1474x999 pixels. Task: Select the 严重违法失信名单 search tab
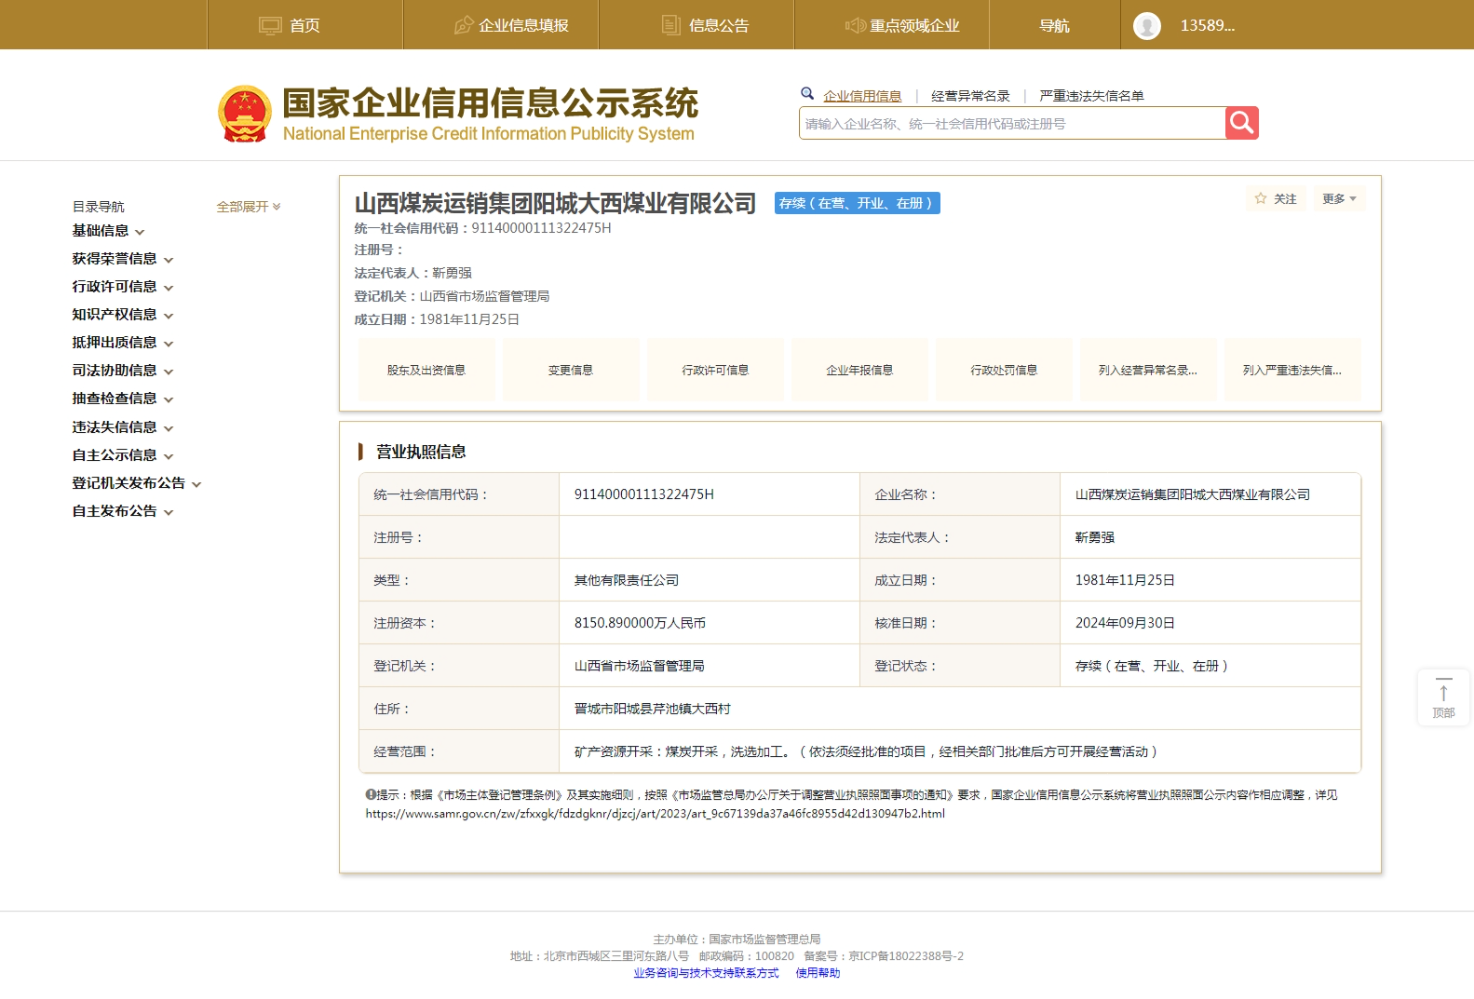[1091, 96]
